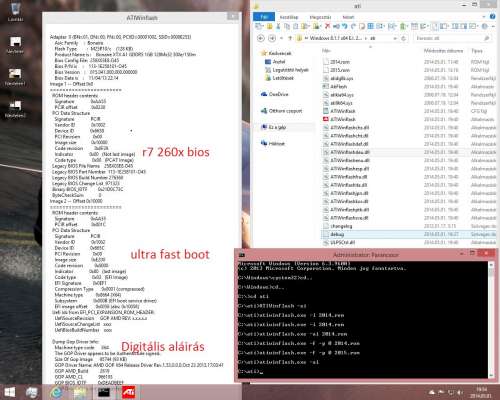Select the 2014.rom file
500x400 pixels.
[336, 62]
